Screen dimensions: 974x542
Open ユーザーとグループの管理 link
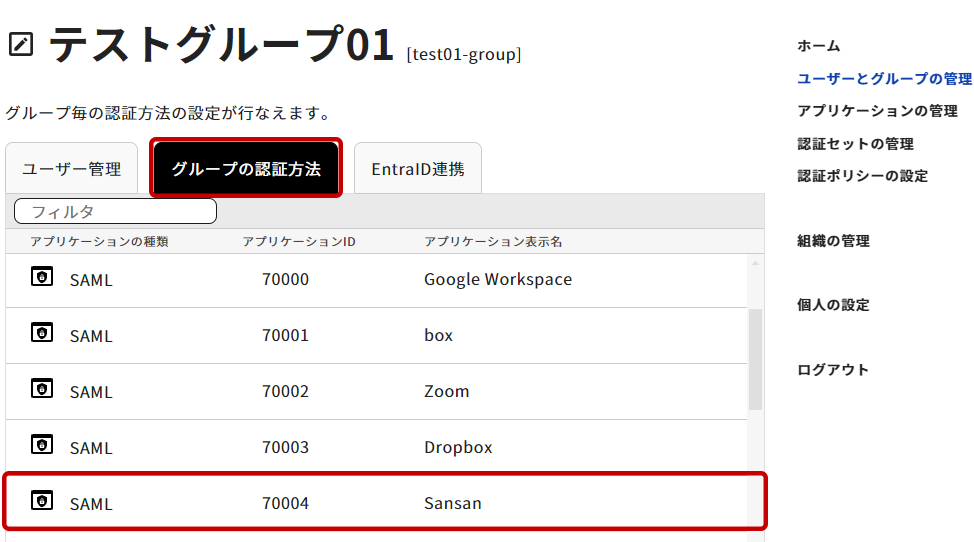pyautogui.click(x=884, y=78)
